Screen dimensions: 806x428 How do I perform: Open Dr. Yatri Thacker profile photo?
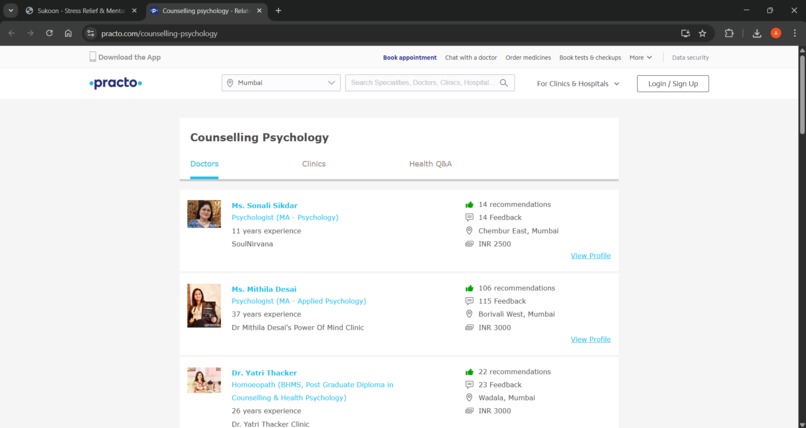pyautogui.click(x=204, y=380)
